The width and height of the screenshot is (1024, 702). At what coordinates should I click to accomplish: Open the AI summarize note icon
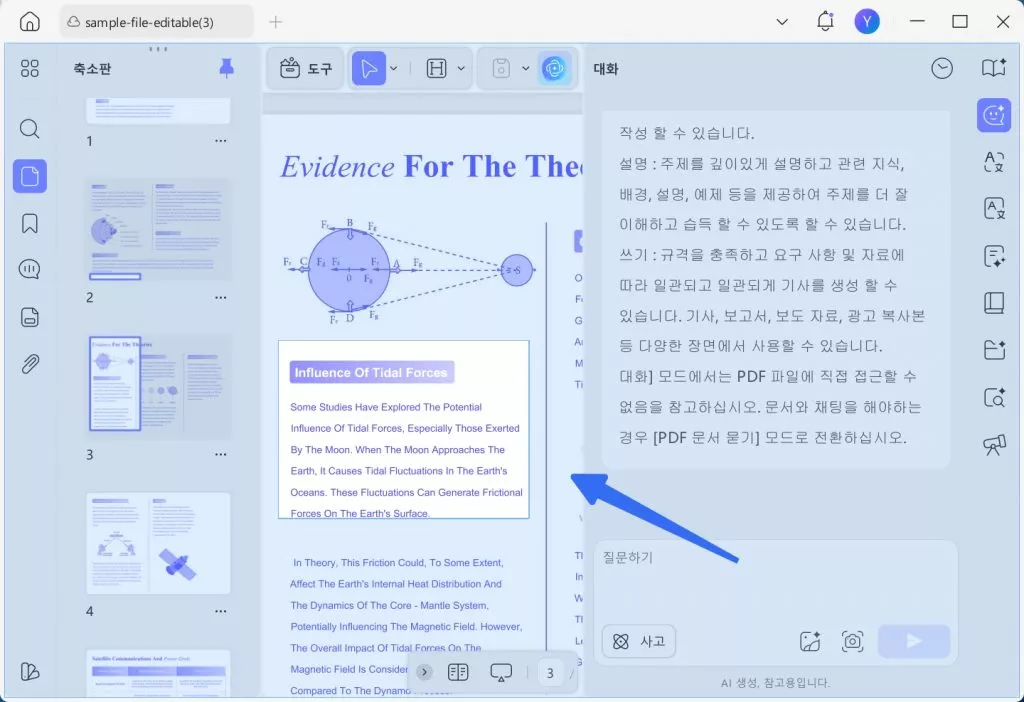click(994, 256)
